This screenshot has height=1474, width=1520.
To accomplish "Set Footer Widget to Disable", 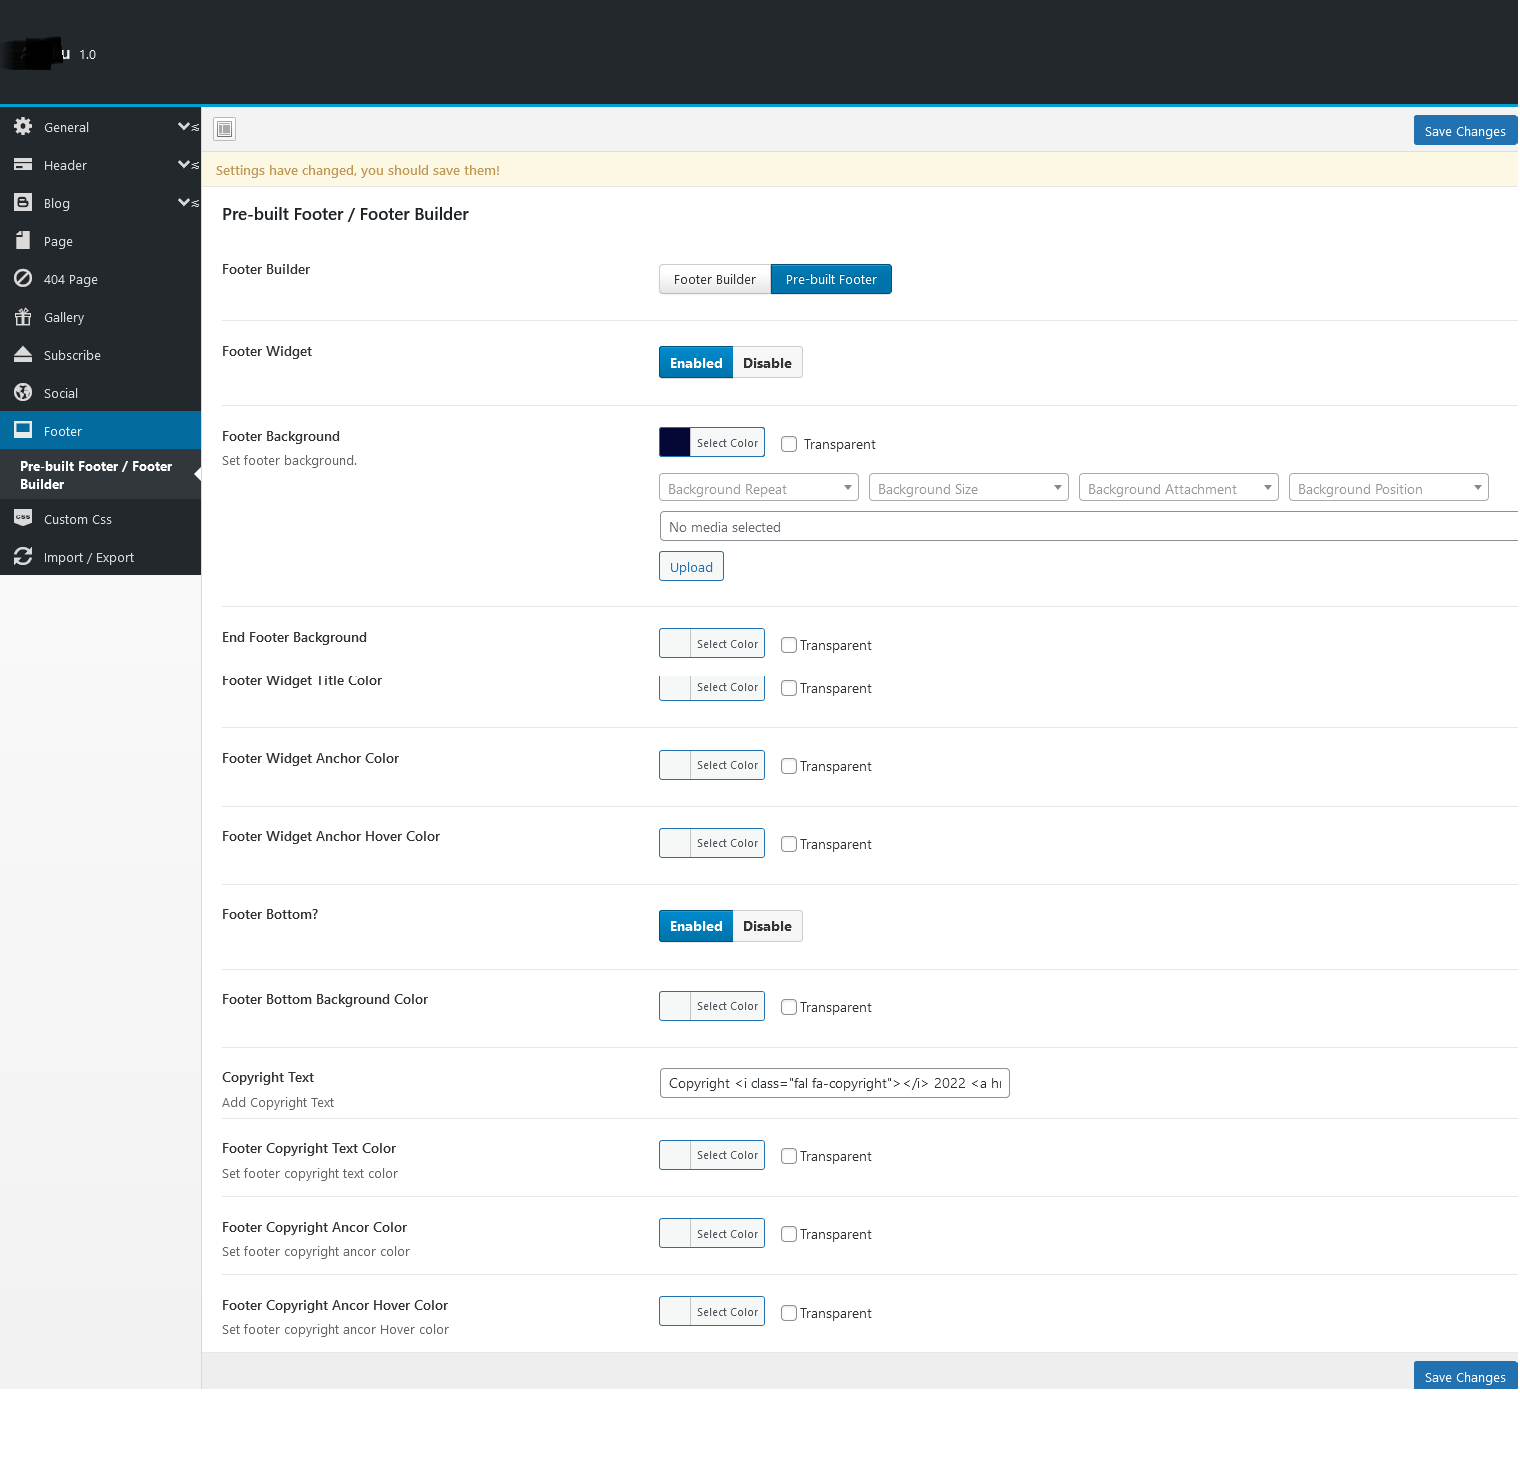I will (x=767, y=362).
